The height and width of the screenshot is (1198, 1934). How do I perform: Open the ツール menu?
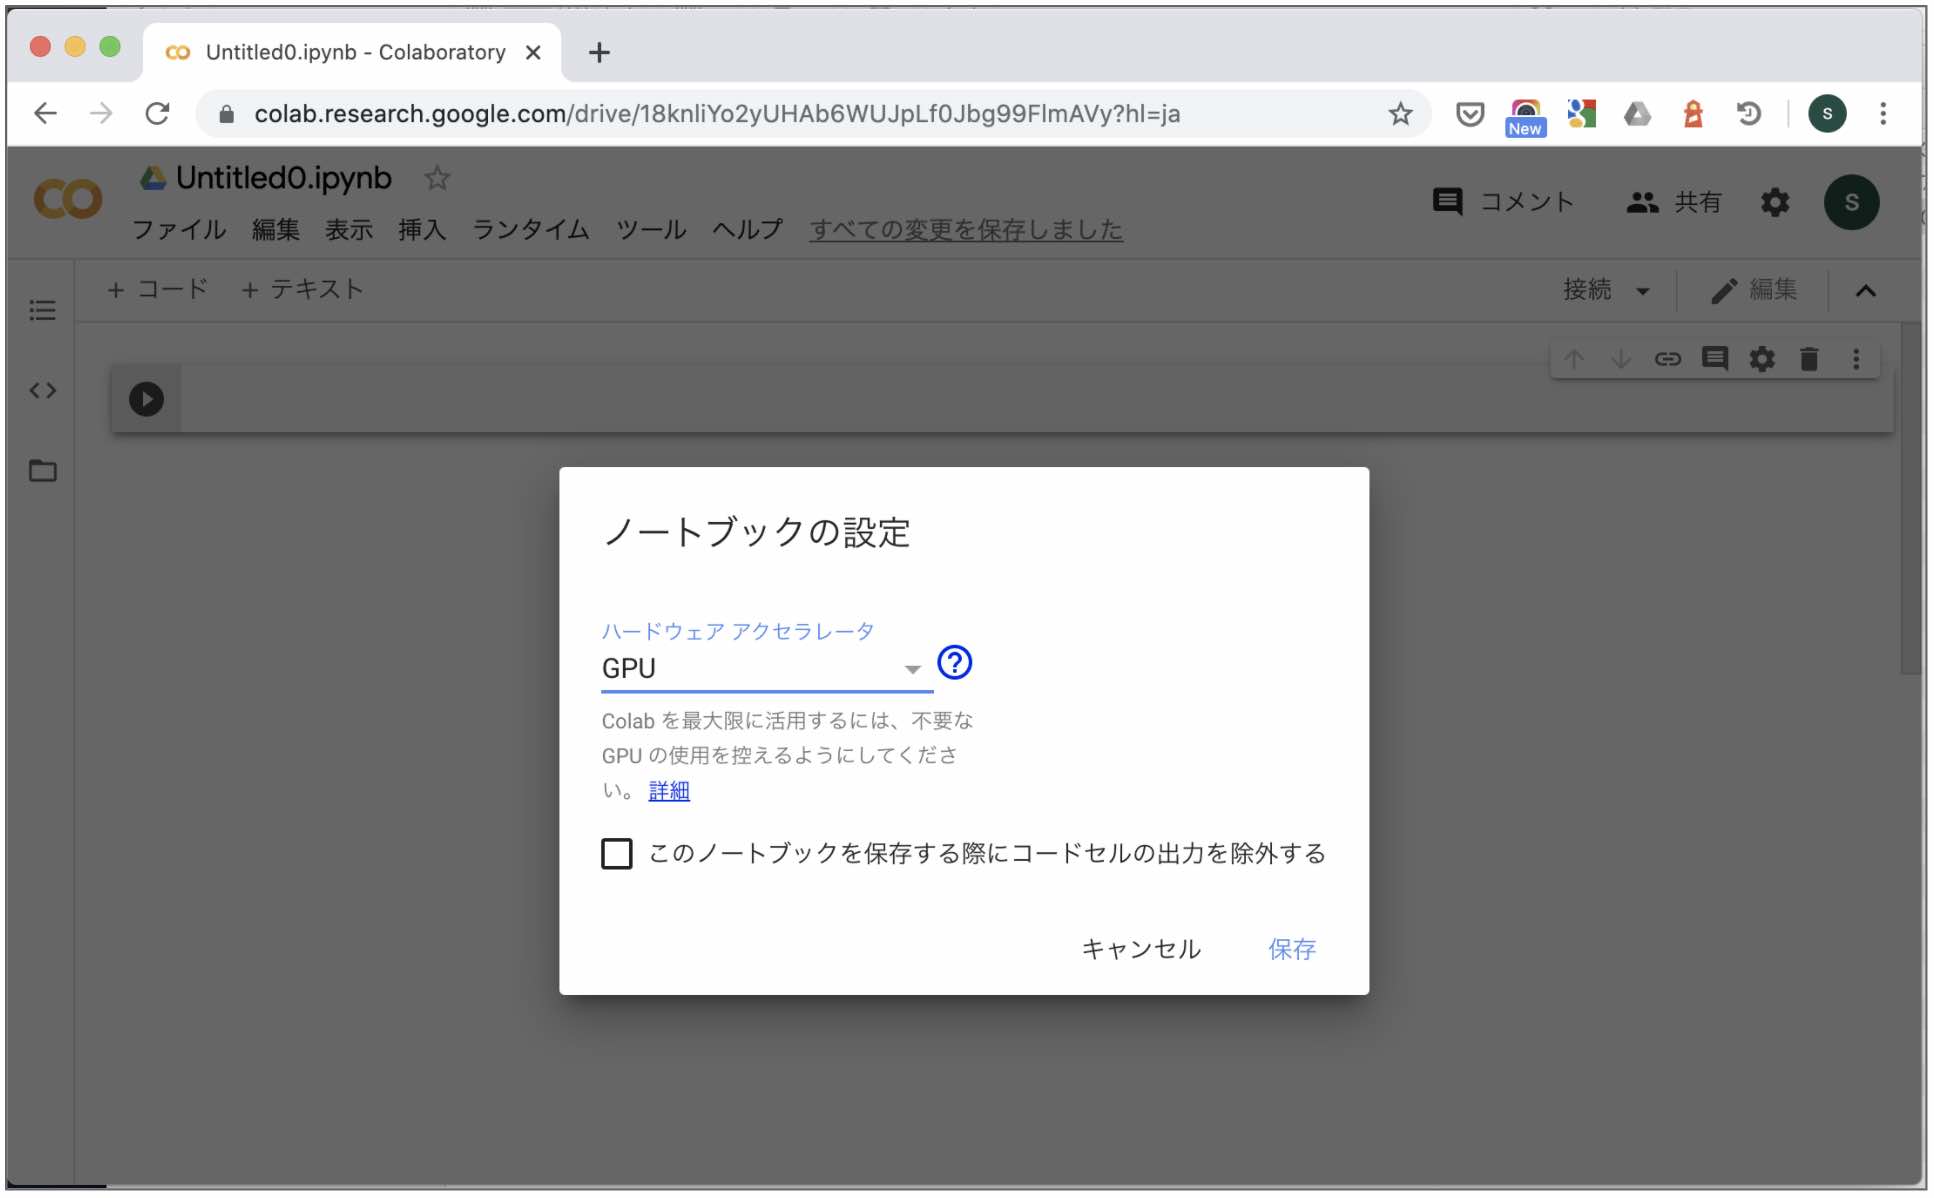pos(651,230)
